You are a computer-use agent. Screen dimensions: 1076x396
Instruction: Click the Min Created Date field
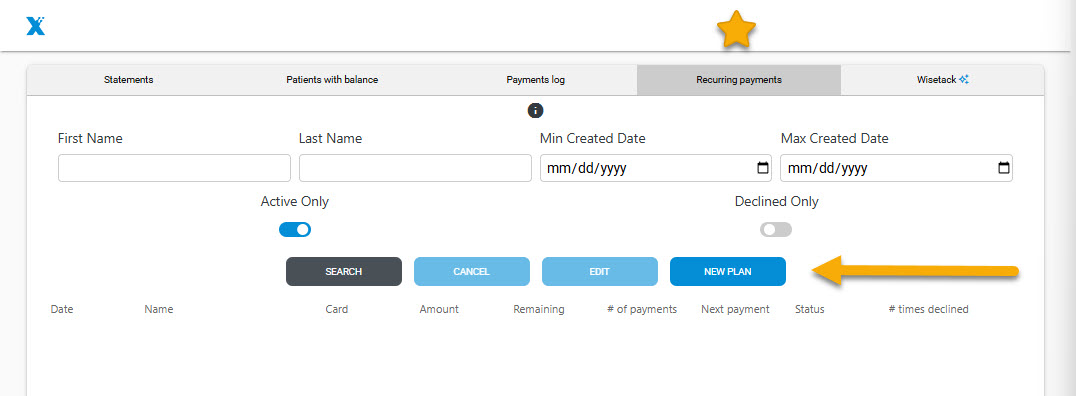point(656,168)
